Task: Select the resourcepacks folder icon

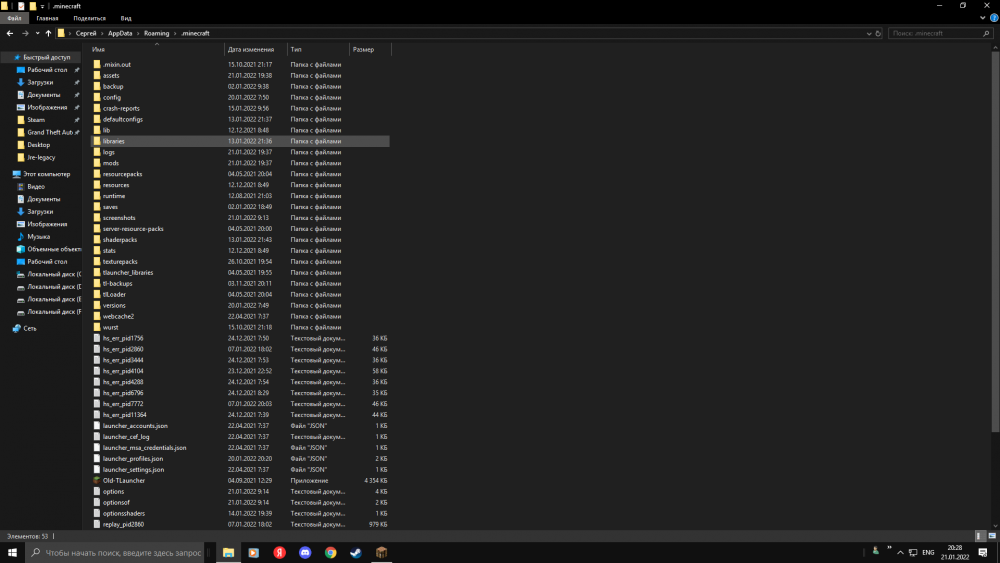Action: [x=97, y=174]
